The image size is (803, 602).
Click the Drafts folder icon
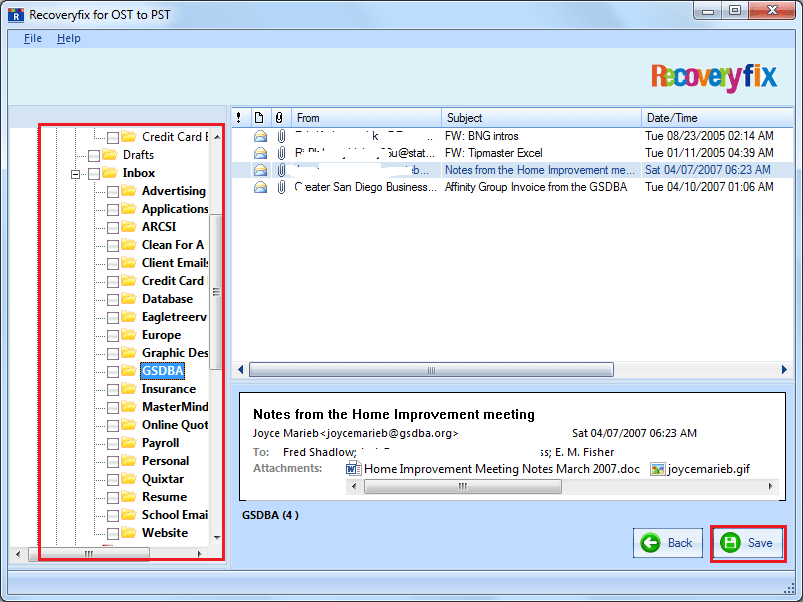110,155
